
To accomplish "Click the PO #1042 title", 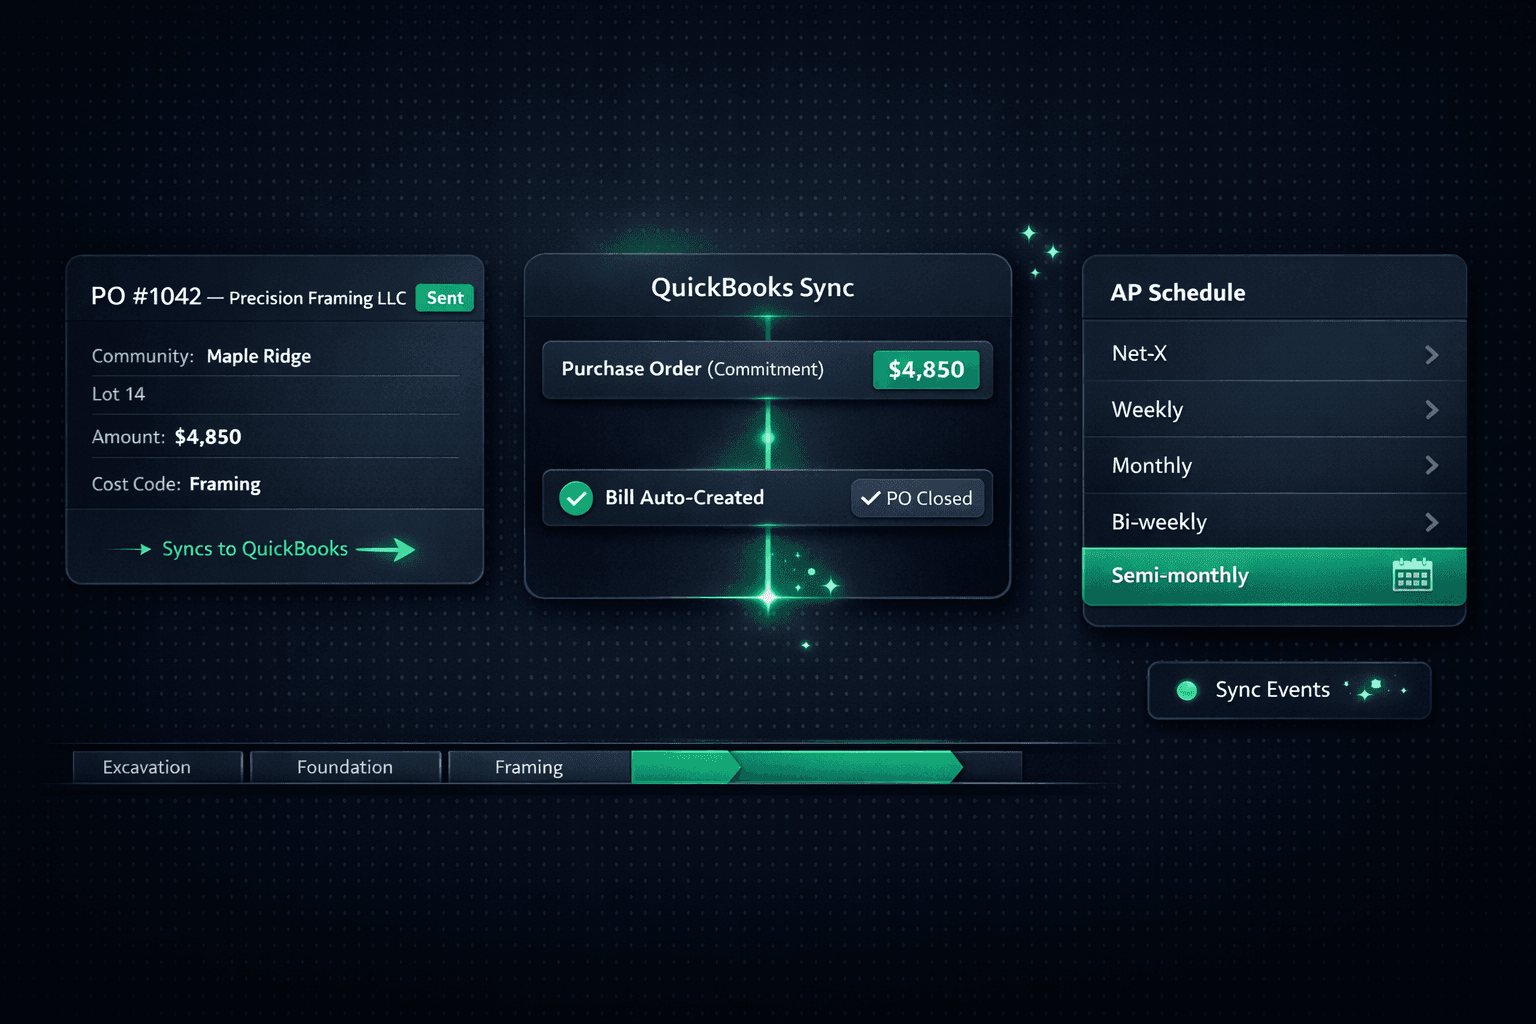I will [x=146, y=297].
